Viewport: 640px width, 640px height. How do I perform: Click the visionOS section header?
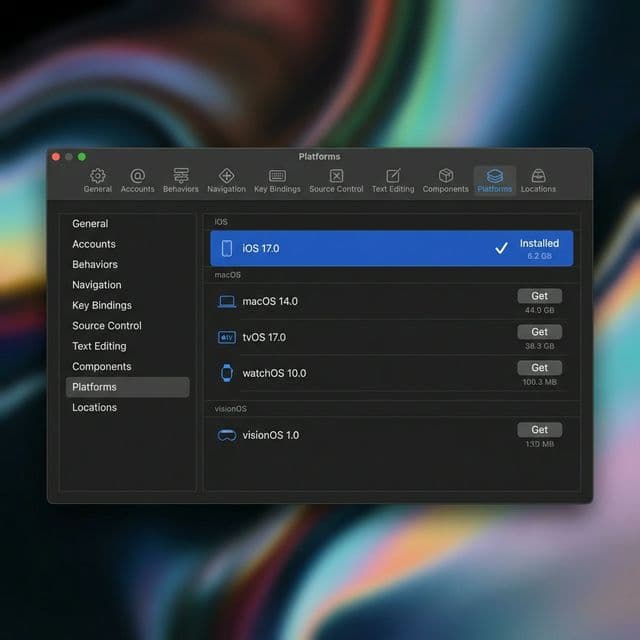point(231,409)
